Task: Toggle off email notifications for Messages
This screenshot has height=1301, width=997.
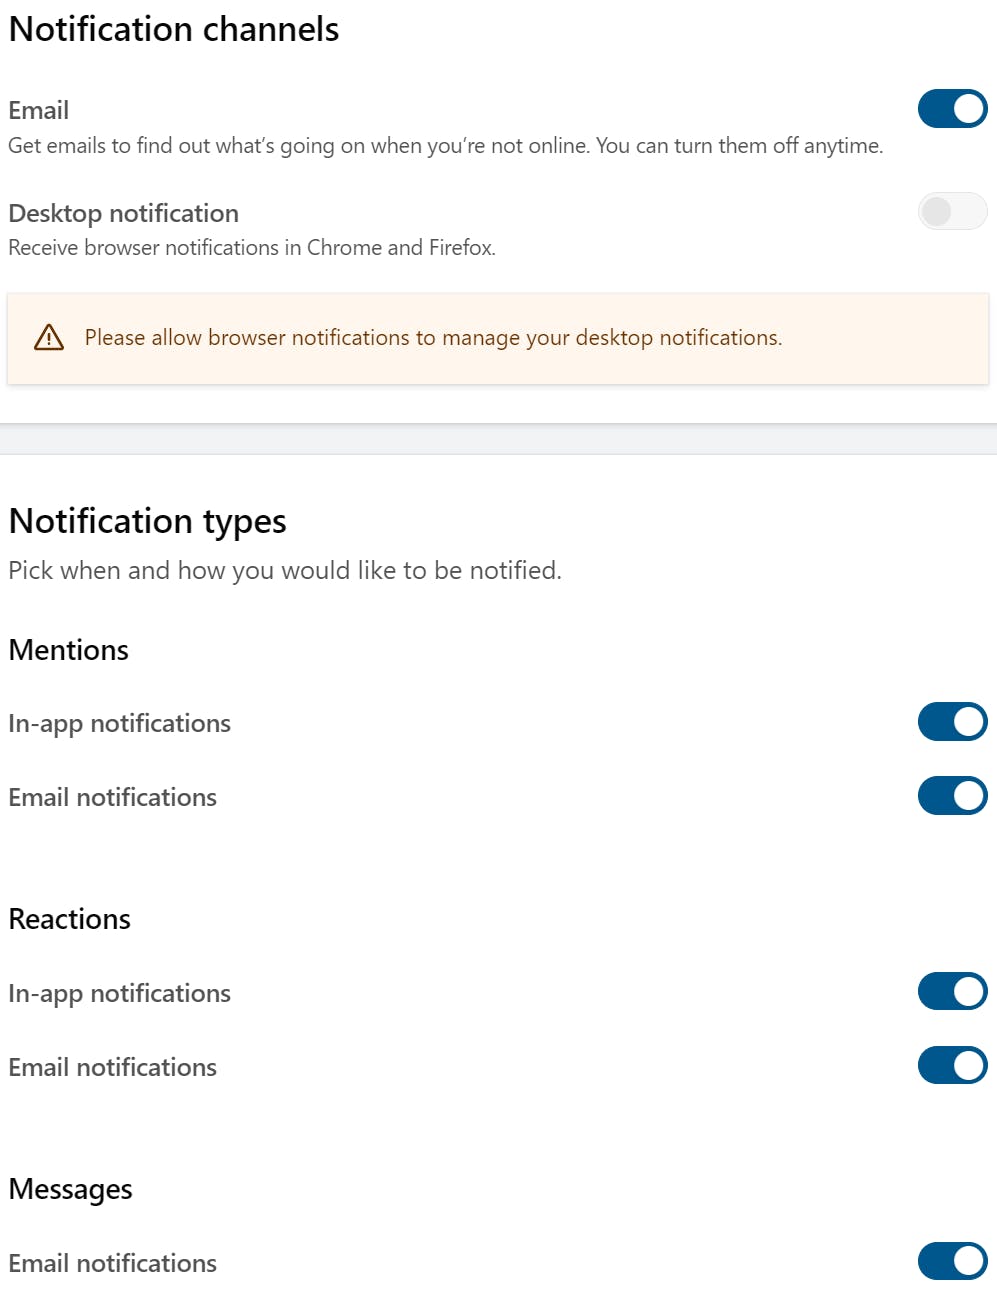Action: (x=952, y=1262)
